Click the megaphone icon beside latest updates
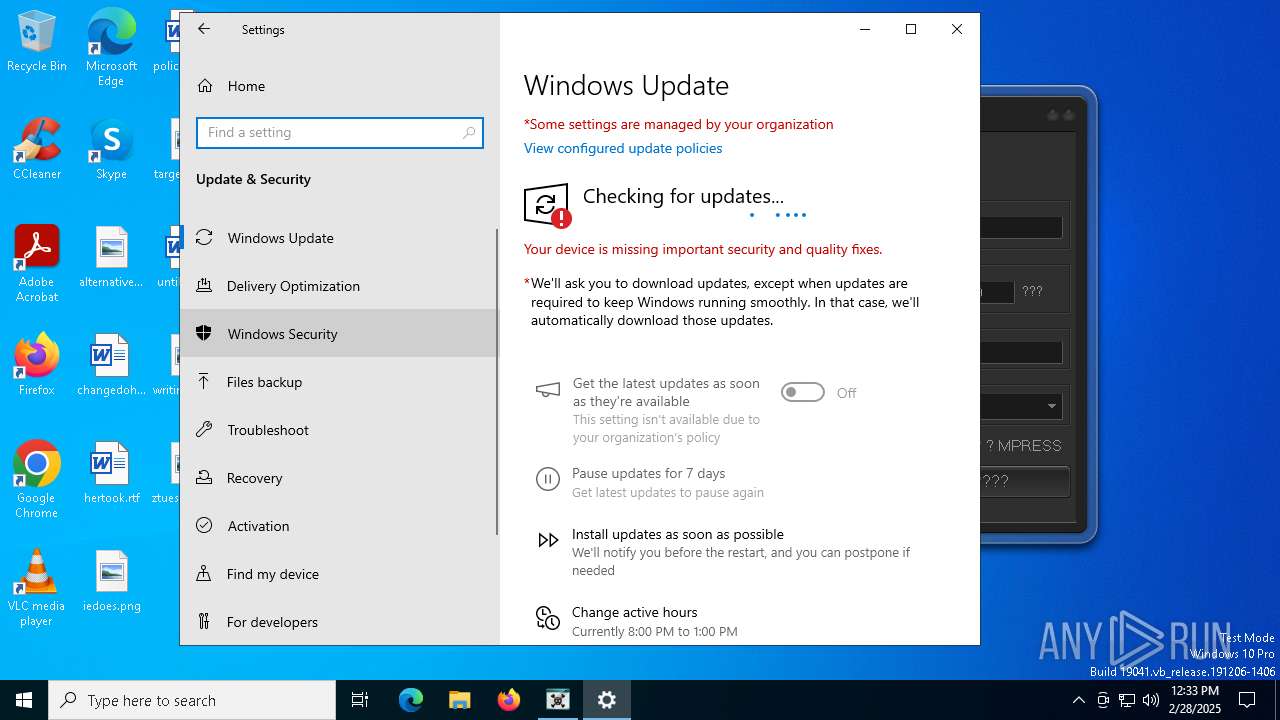Image resolution: width=1280 pixels, height=720 pixels. [x=548, y=390]
